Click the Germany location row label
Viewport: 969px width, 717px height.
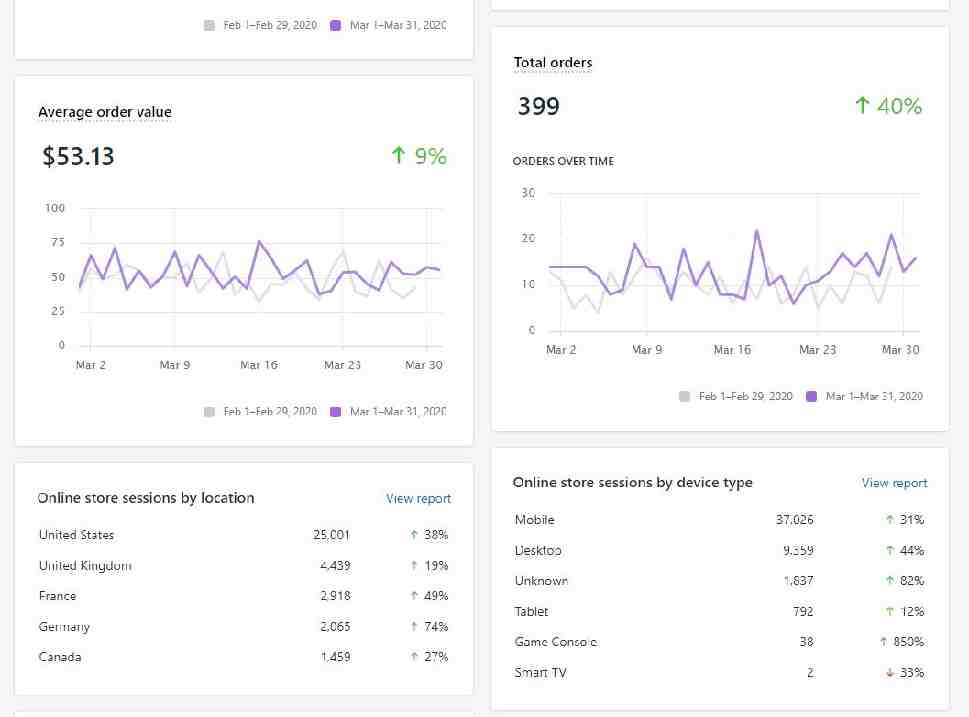[64, 627]
